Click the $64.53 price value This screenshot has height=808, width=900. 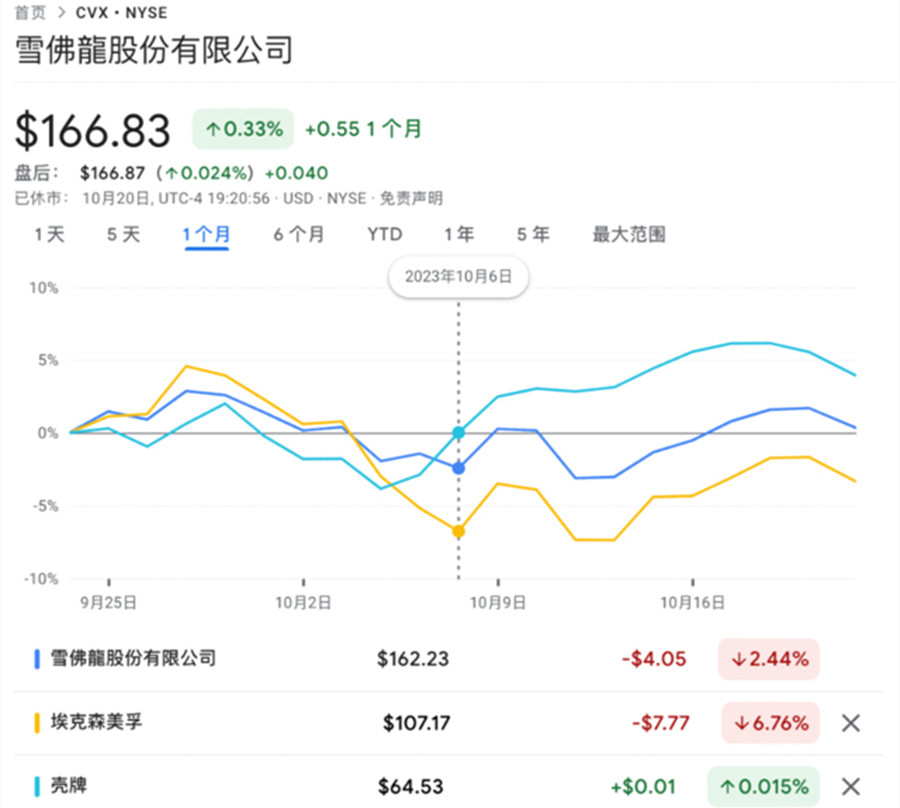point(411,786)
